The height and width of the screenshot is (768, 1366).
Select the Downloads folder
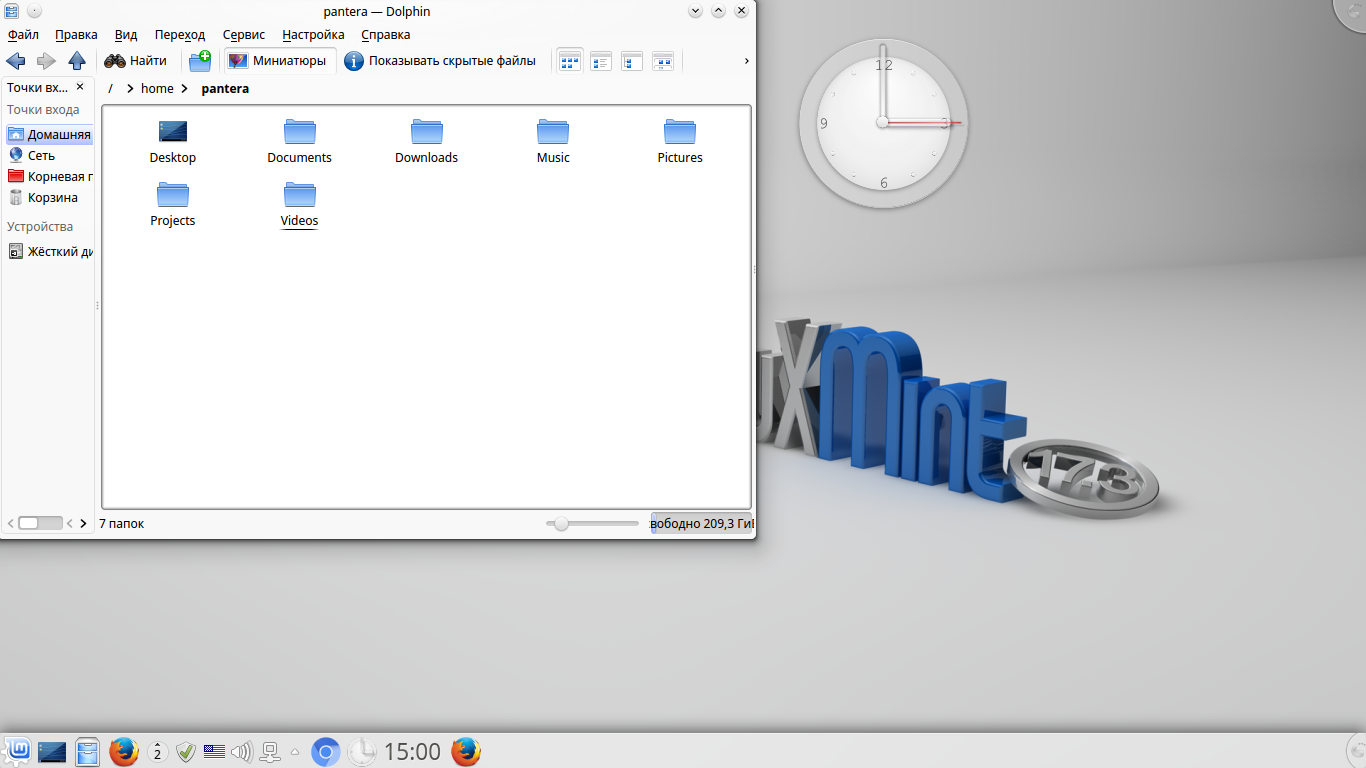426,141
